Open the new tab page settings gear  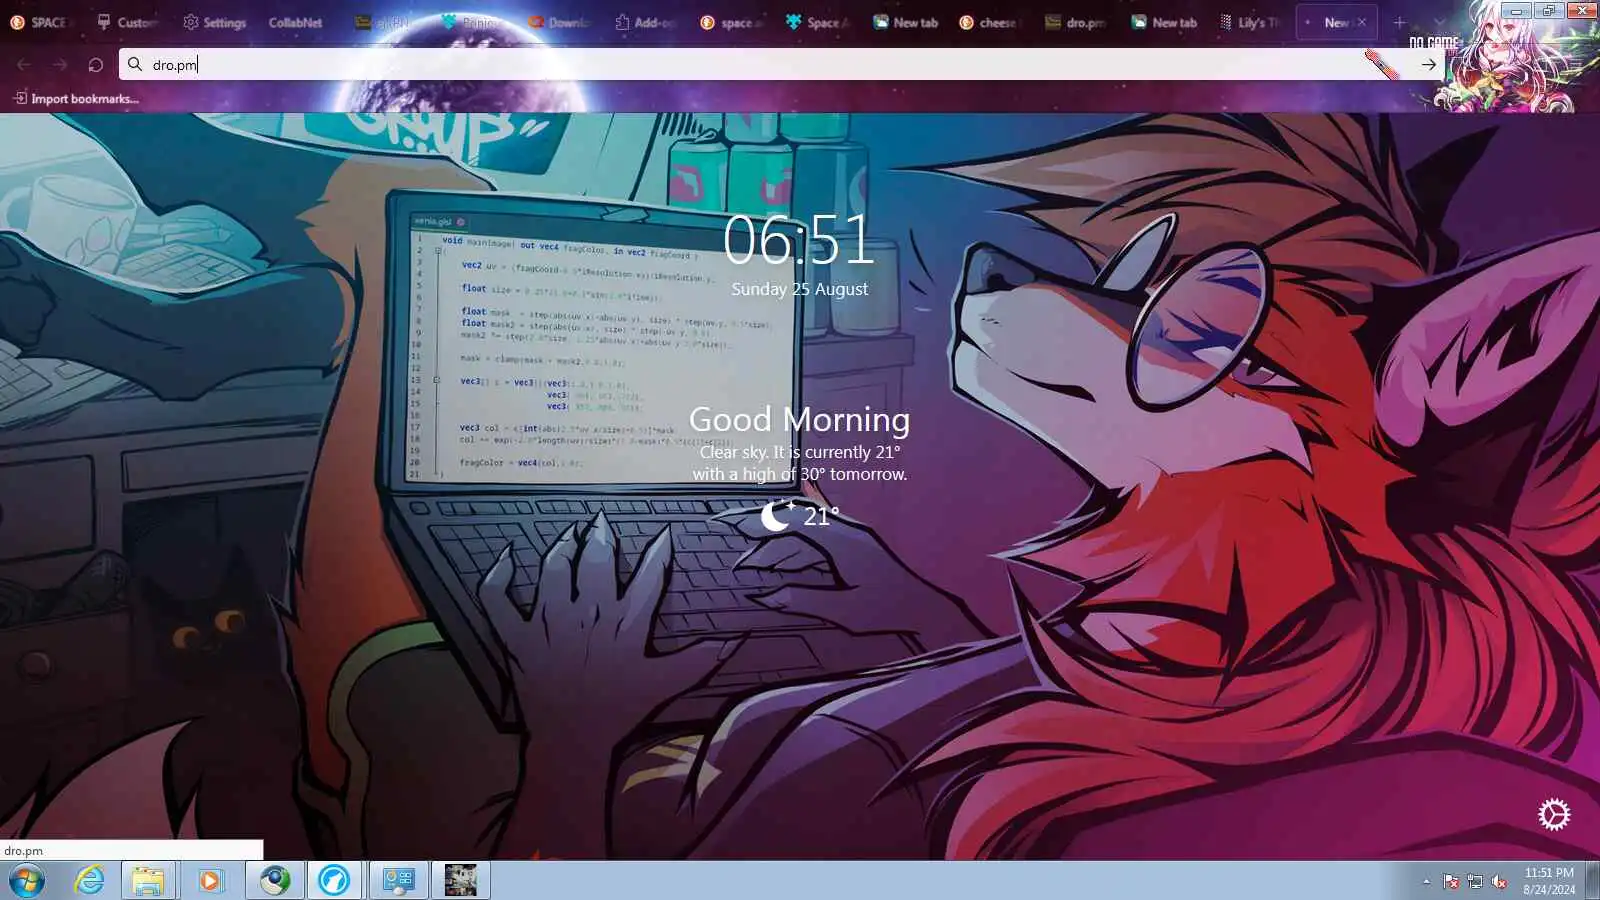[1554, 814]
